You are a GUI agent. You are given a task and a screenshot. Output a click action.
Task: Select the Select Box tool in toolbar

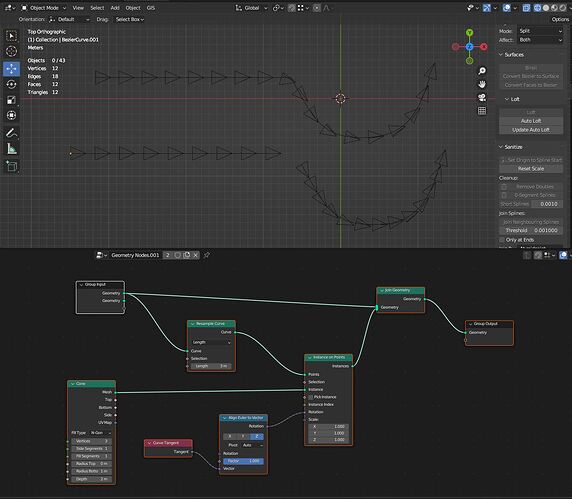tap(11, 36)
